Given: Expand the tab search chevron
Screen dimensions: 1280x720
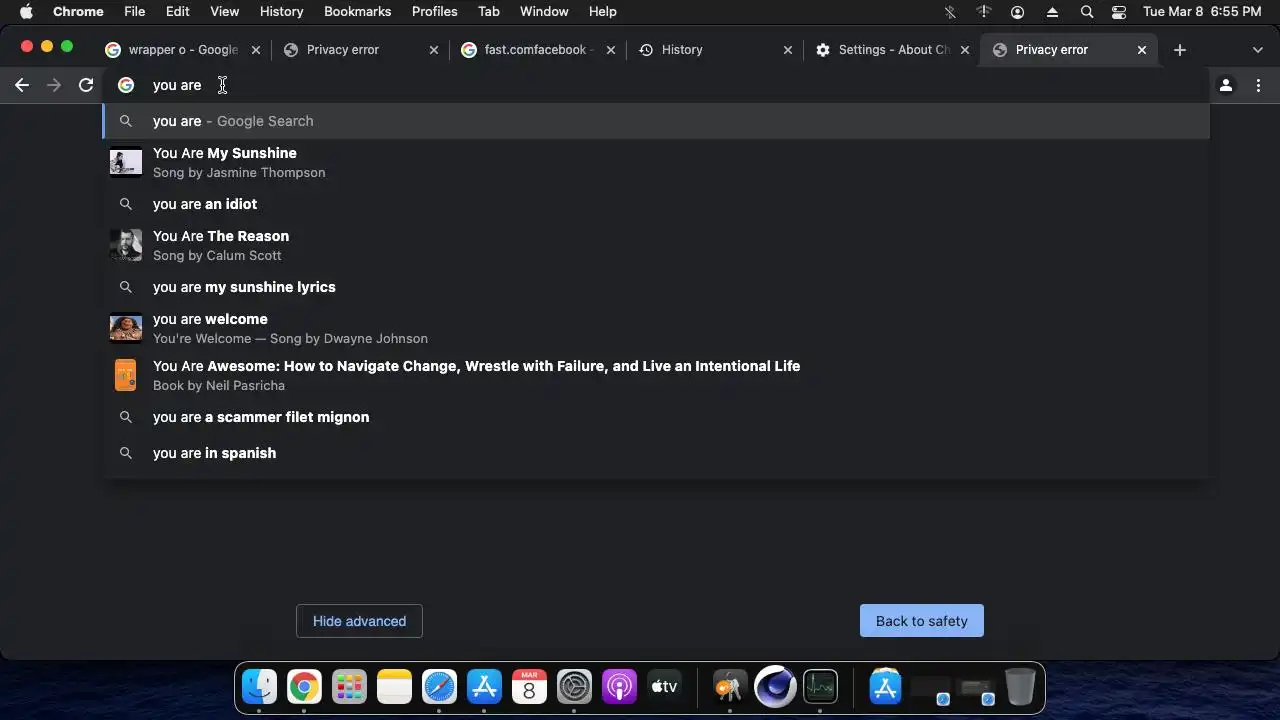Looking at the screenshot, I should pyautogui.click(x=1257, y=50).
